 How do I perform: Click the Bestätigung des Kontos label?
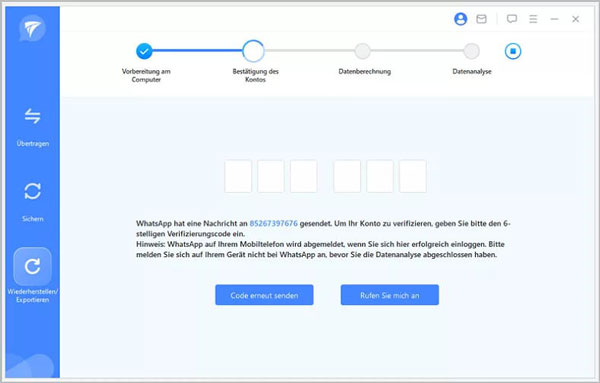[255, 75]
